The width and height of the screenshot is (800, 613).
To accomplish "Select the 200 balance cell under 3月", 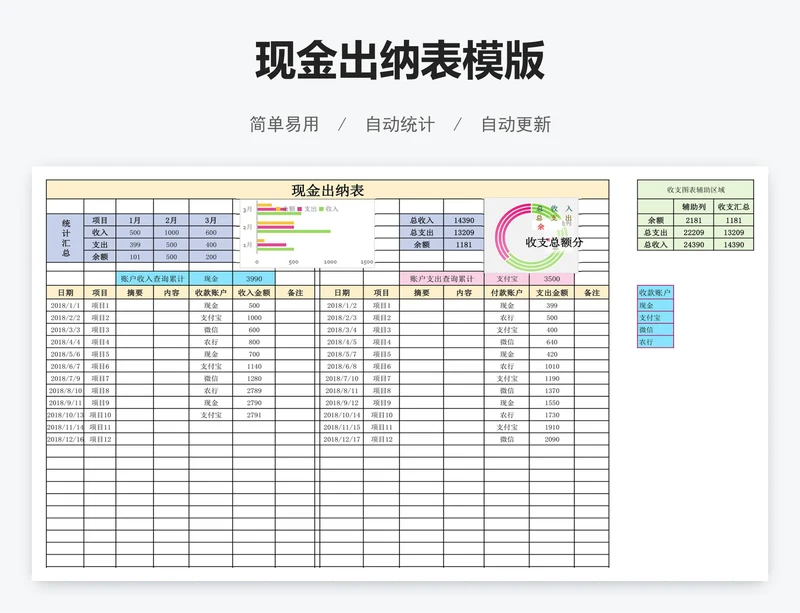I will (x=211, y=257).
